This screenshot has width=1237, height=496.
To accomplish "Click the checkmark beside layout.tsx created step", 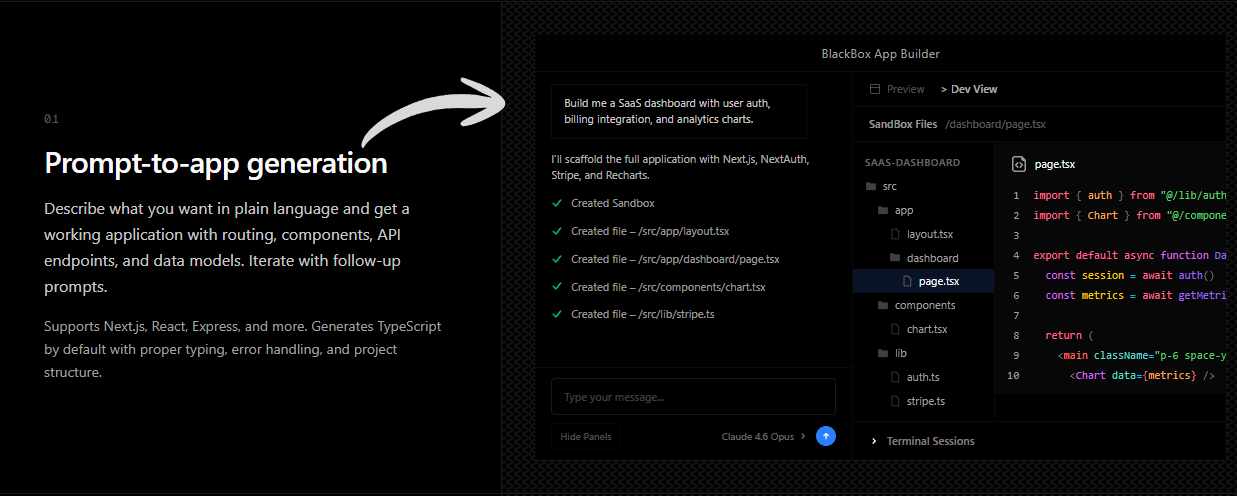I will point(556,231).
